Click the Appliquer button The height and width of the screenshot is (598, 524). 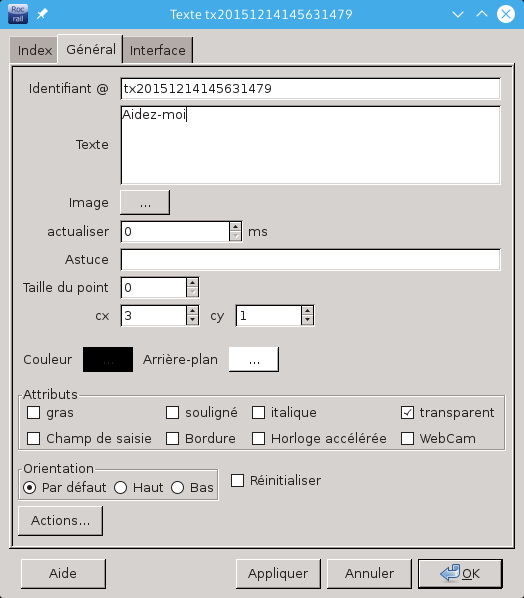[x=278, y=574]
